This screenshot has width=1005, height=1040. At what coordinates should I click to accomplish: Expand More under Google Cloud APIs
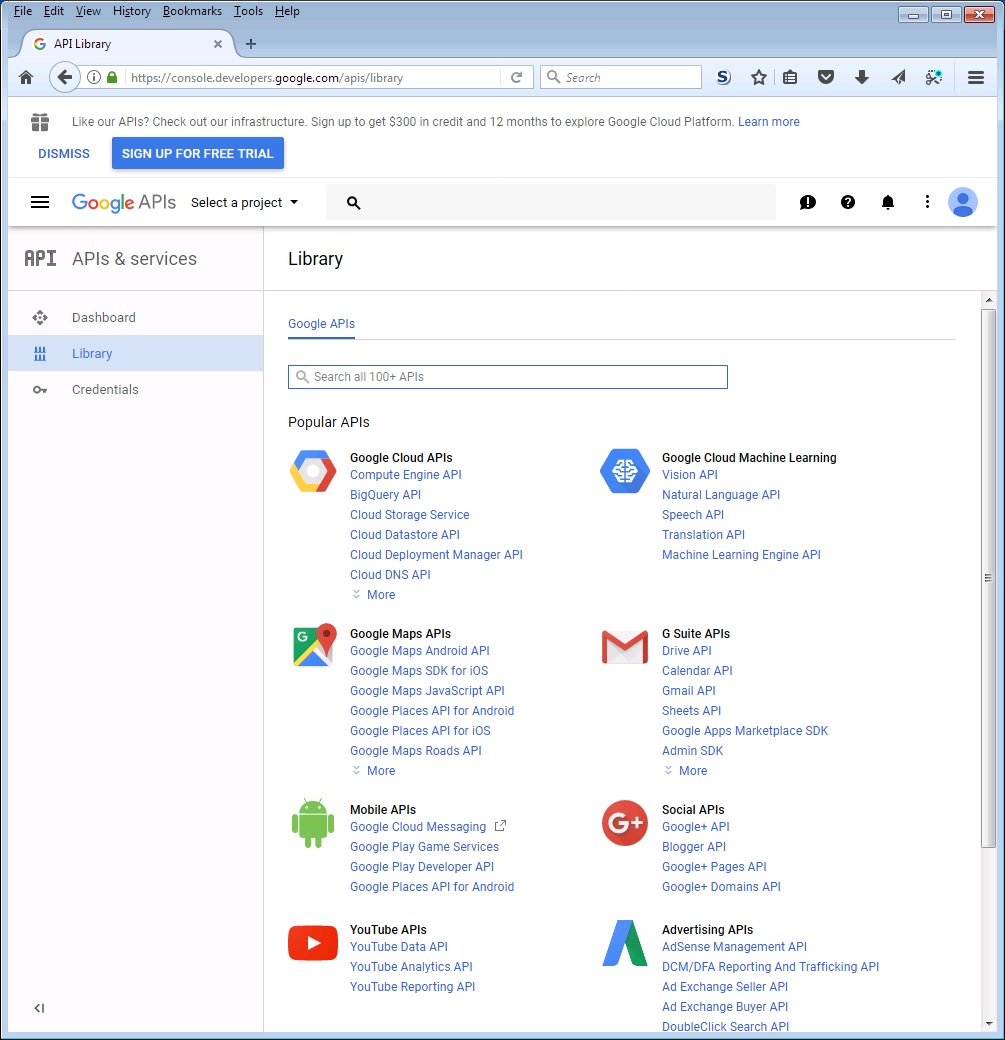[x=373, y=594]
